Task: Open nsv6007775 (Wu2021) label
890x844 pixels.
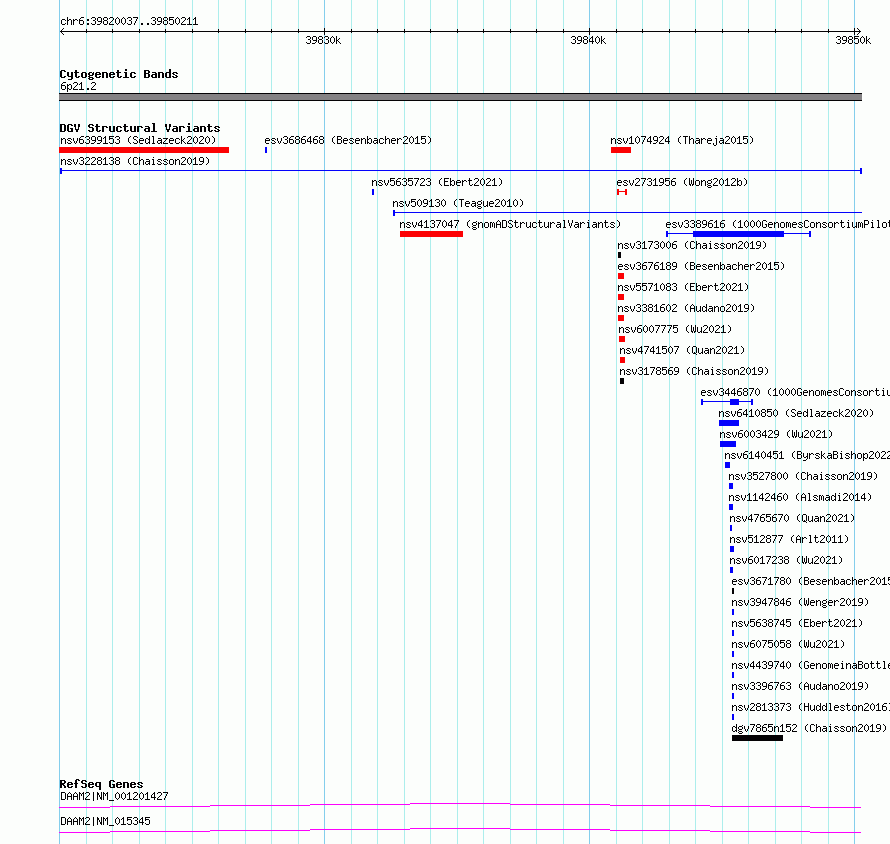Action: [675, 329]
